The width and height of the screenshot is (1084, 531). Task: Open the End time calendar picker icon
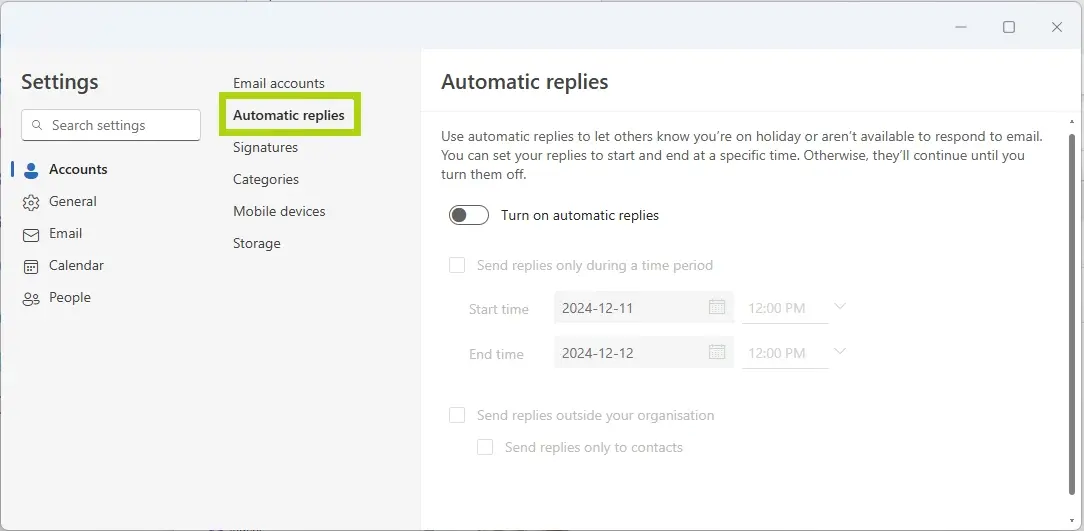click(717, 352)
